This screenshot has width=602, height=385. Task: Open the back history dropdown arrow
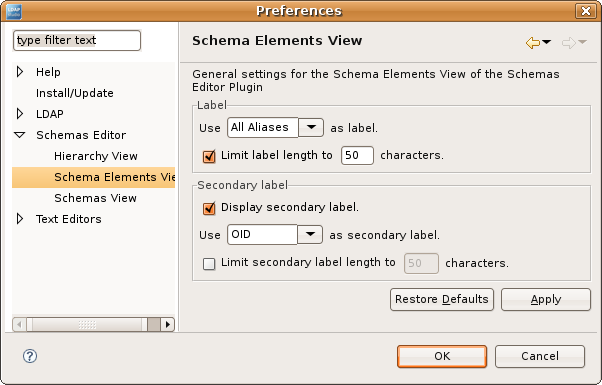546,42
